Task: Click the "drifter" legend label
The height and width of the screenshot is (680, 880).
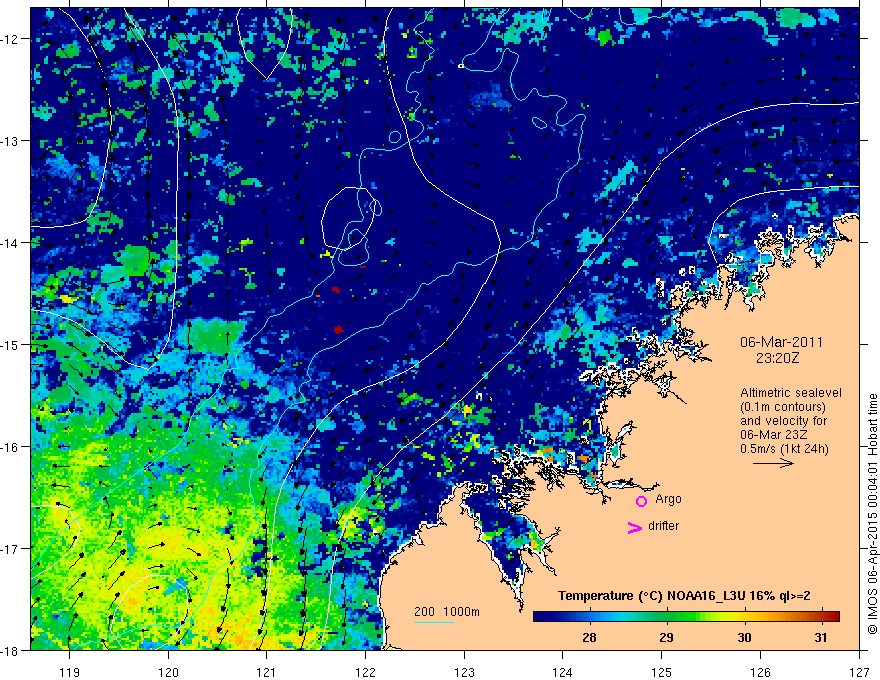Action: click(x=663, y=526)
